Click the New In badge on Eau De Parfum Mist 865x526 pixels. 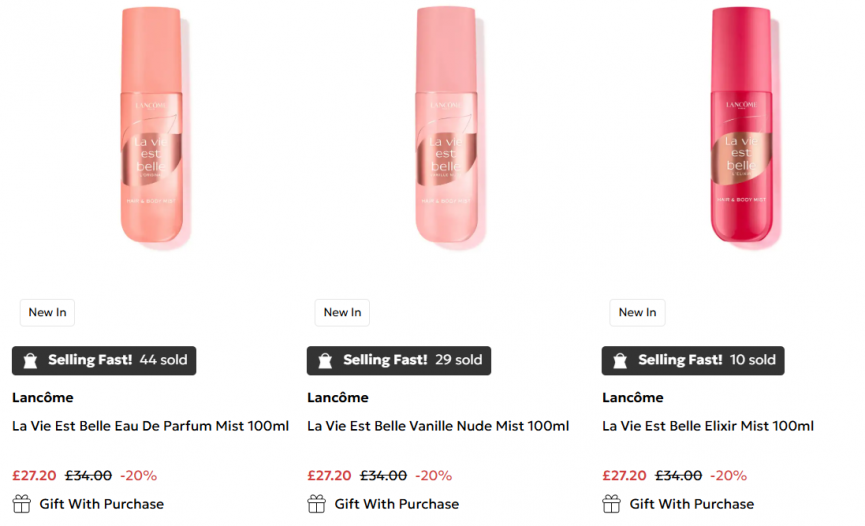(47, 312)
